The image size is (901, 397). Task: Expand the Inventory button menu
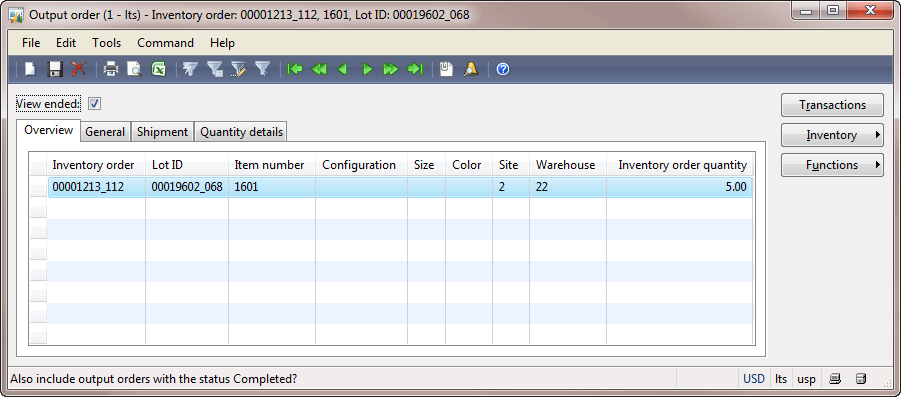point(832,135)
